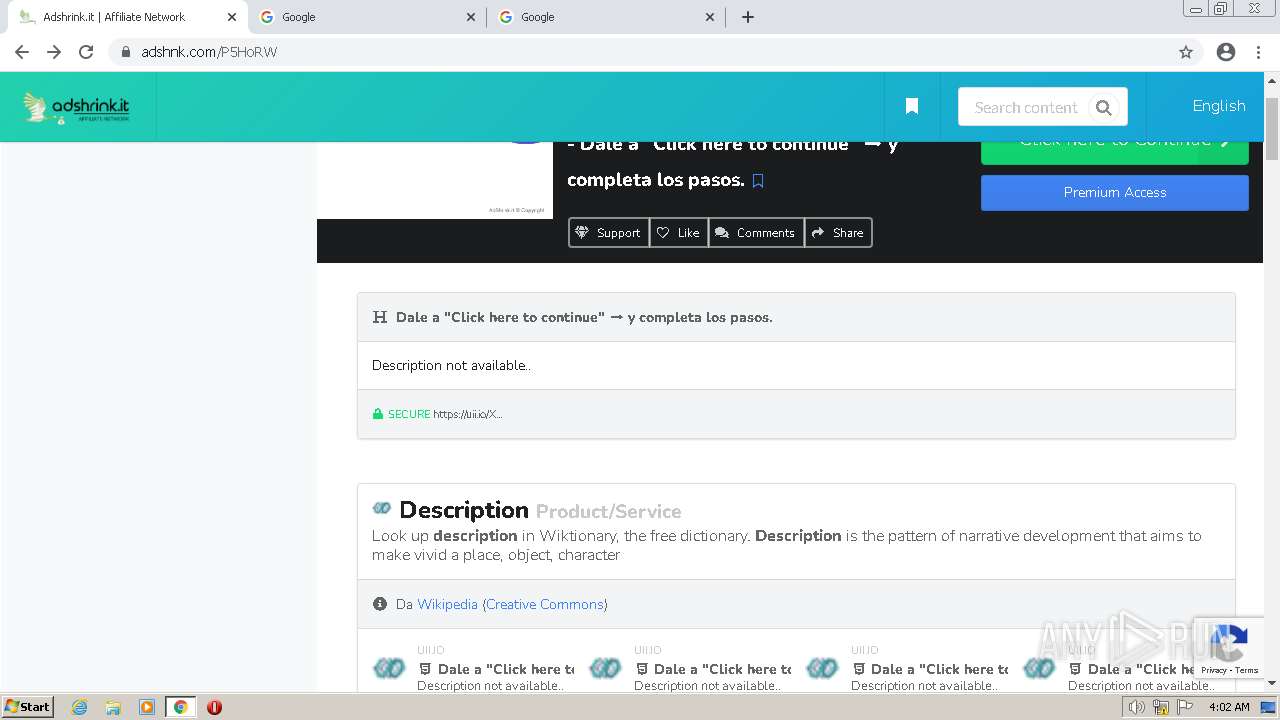Click the address bar URL
This screenshot has height=720, width=1280.
(209, 52)
